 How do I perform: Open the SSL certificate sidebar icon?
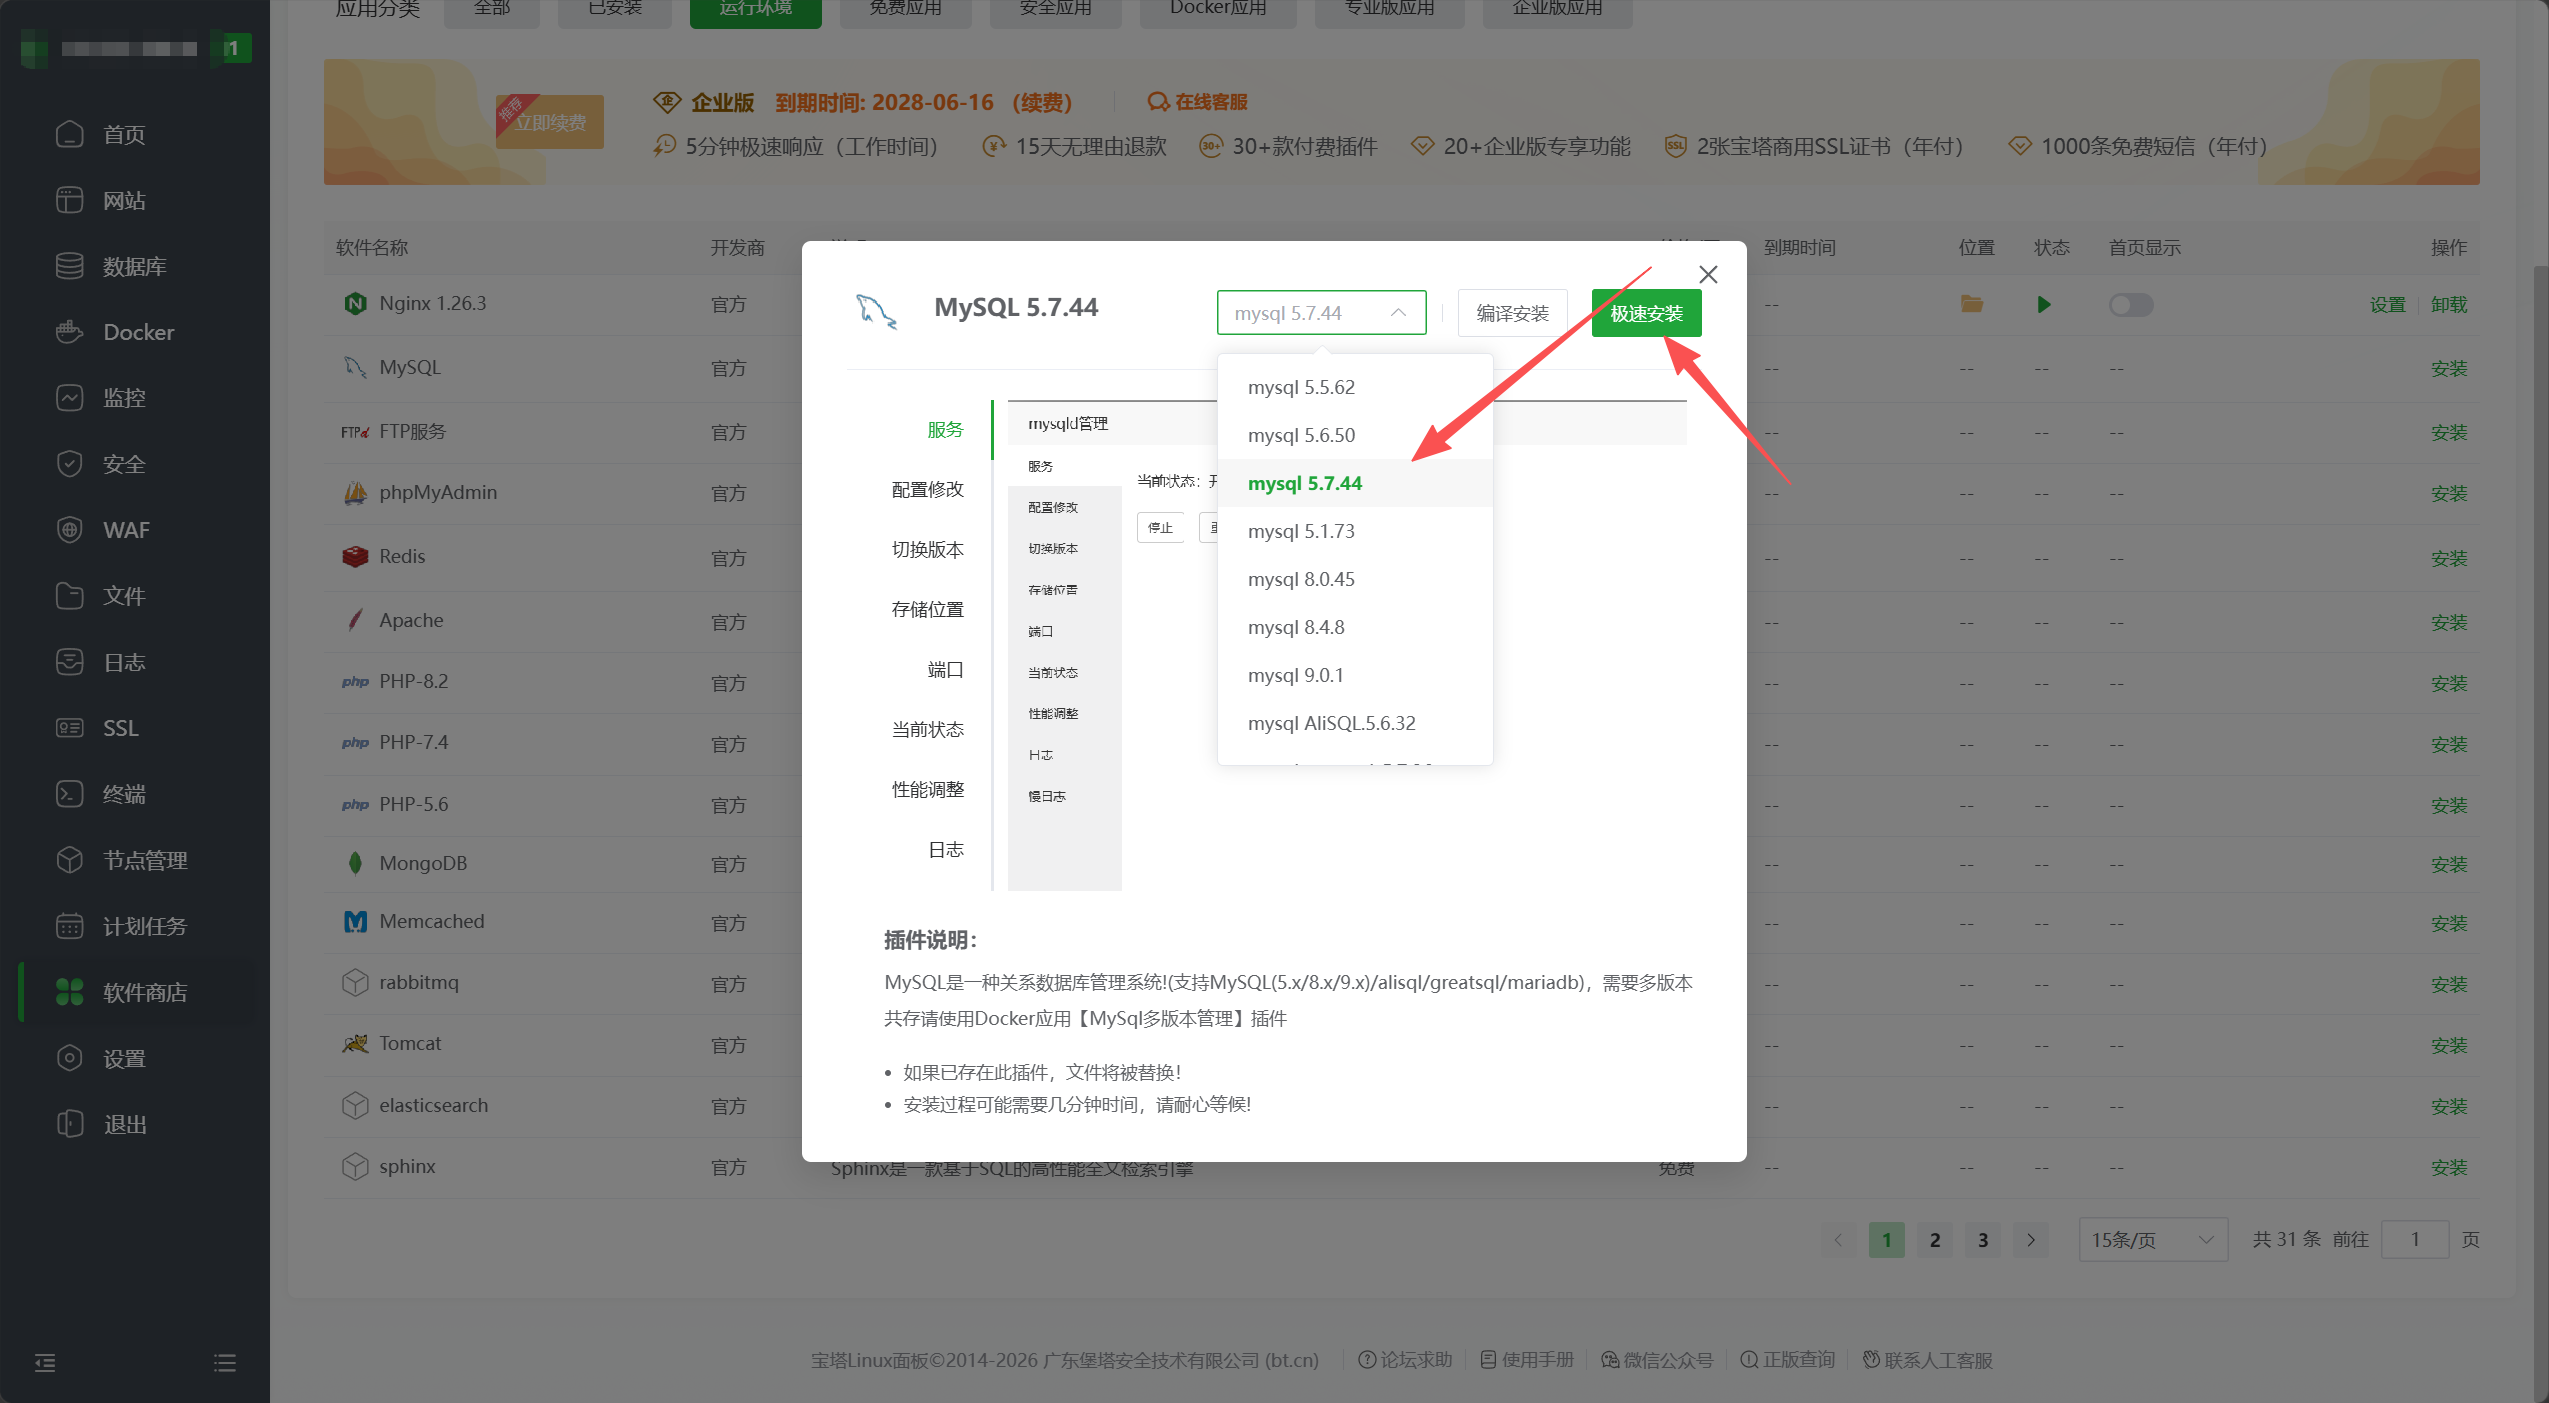coord(69,728)
